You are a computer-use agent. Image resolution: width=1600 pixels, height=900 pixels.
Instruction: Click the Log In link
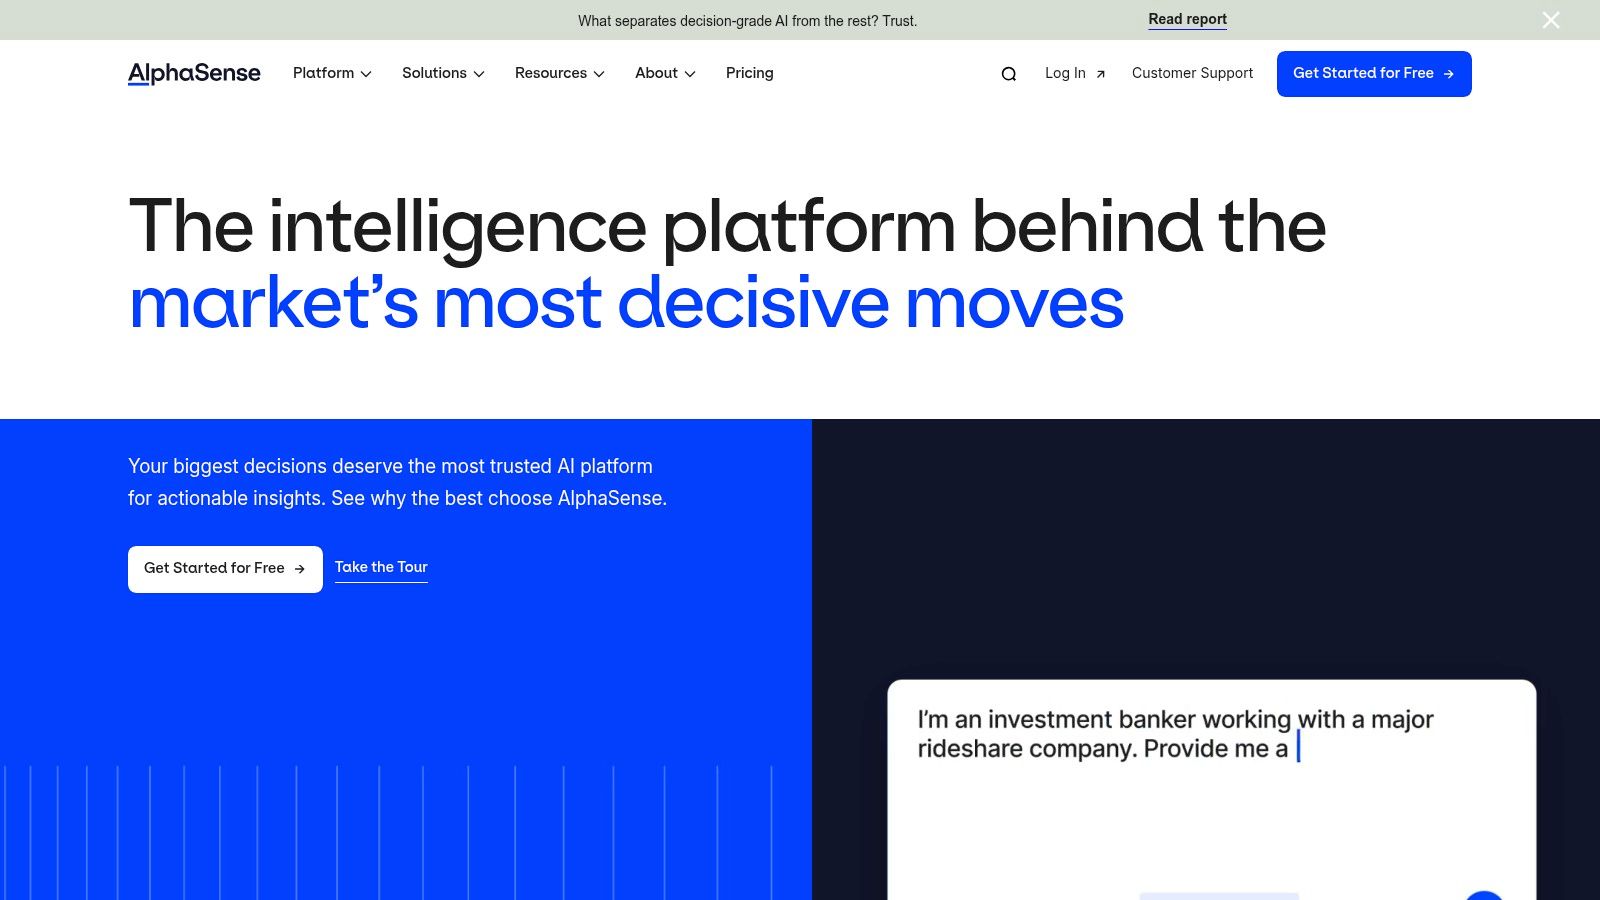coord(1075,73)
